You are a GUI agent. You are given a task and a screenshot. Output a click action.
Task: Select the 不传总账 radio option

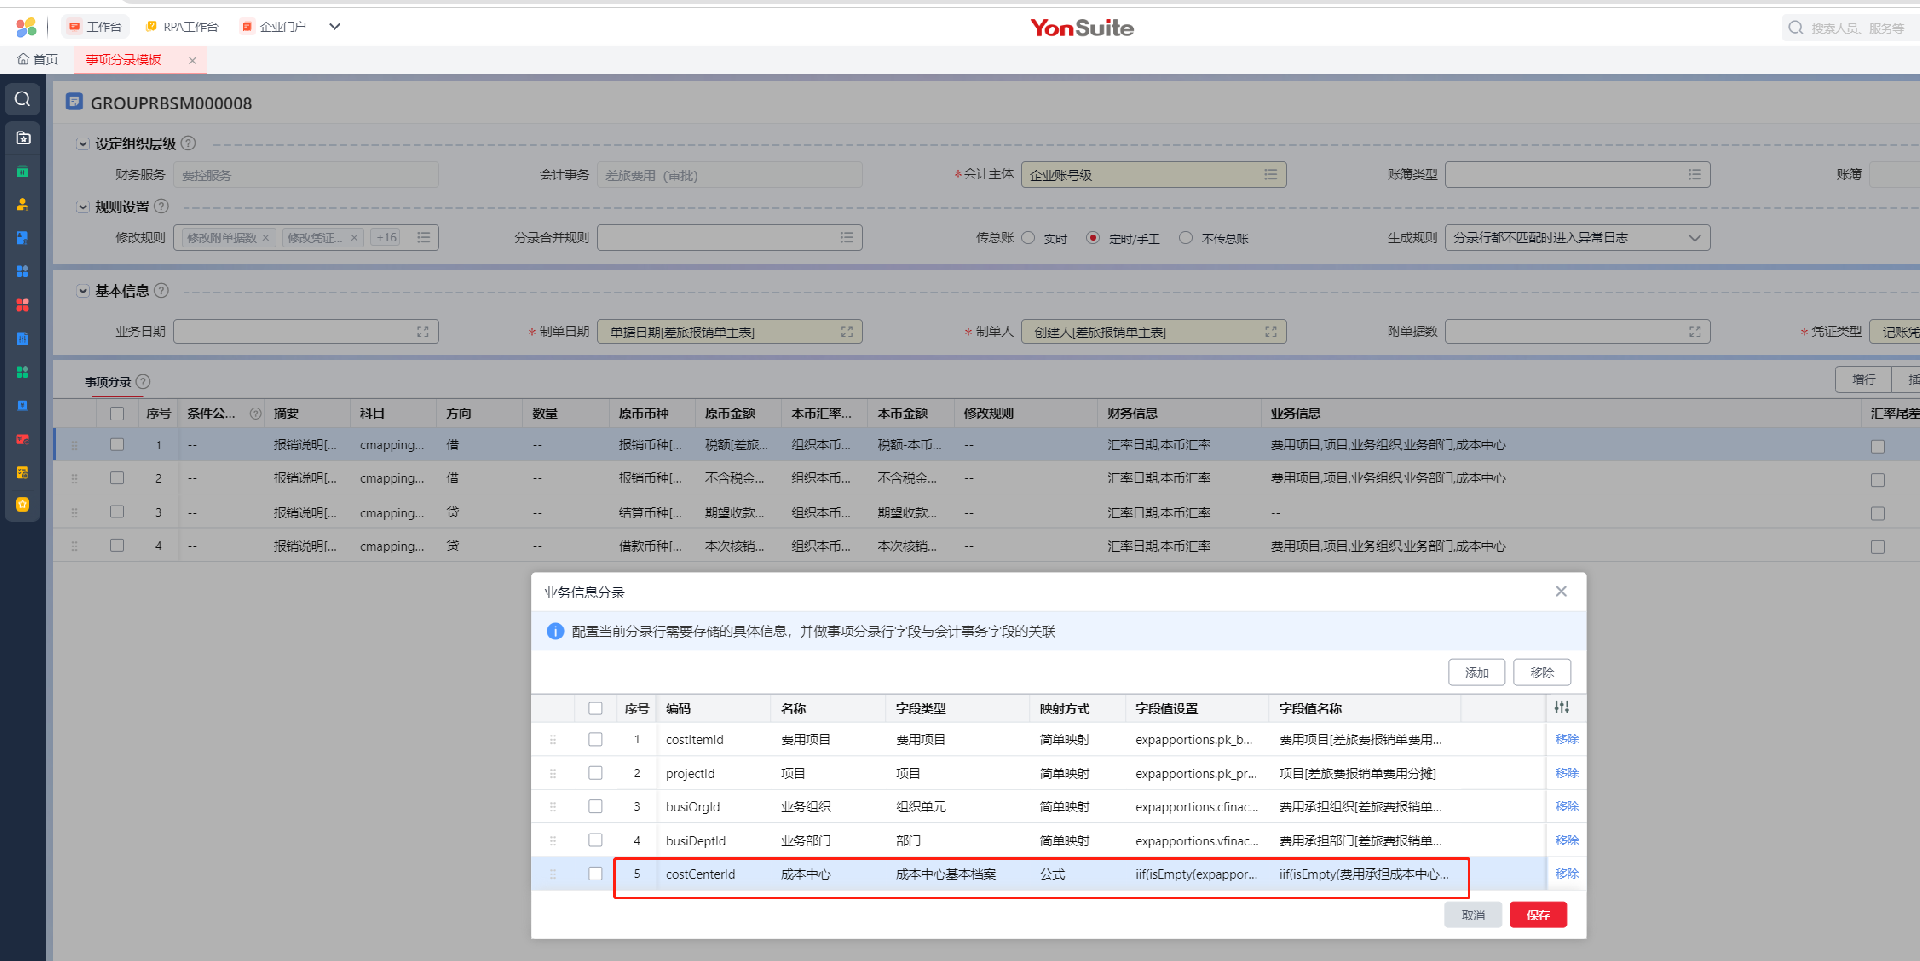(x=1186, y=238)
